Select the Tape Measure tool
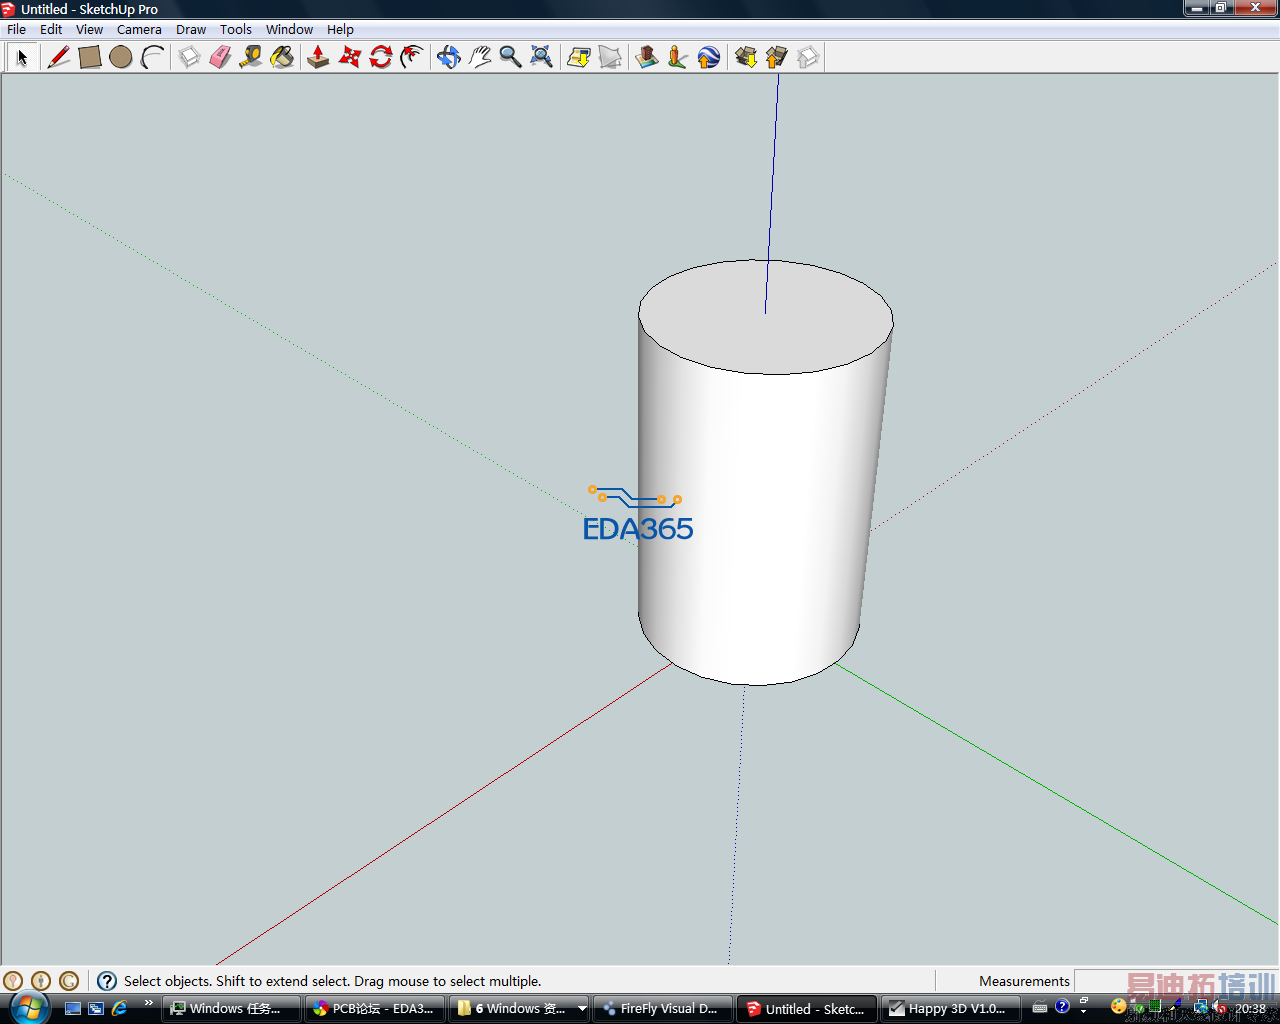The image size is (1280, 1024). click(251, 57)
